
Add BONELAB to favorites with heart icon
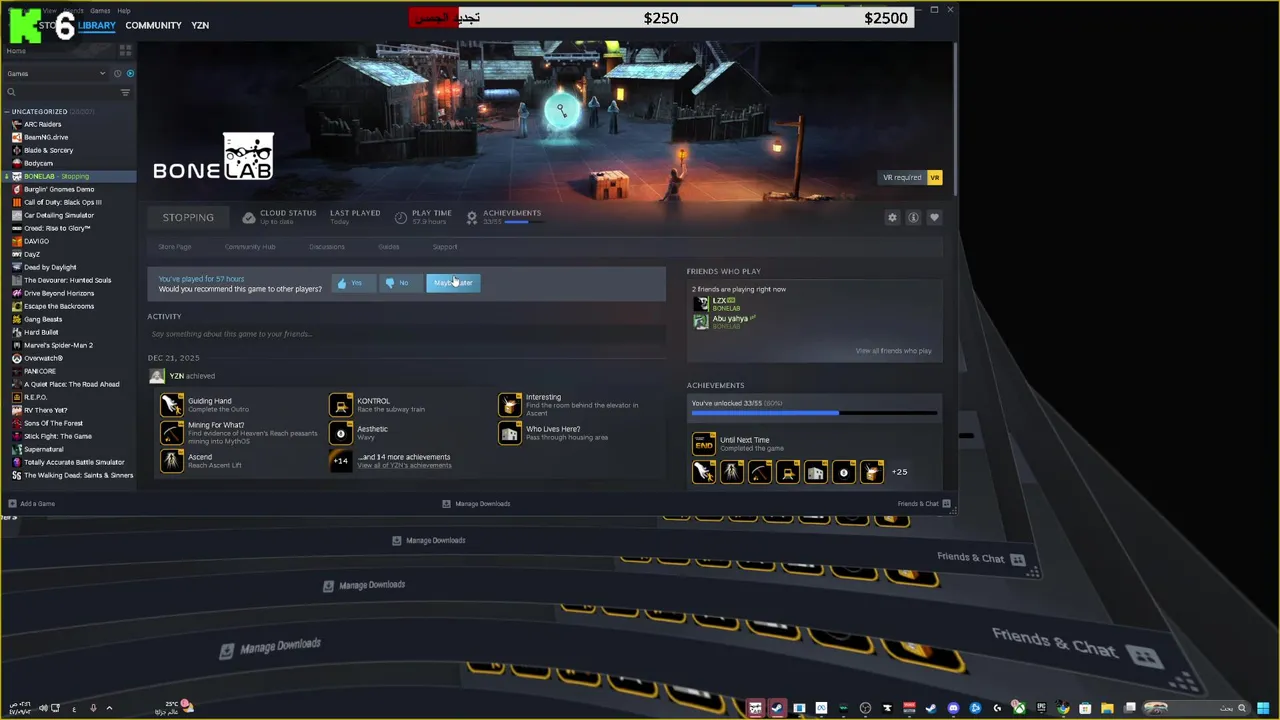[934, 218]
